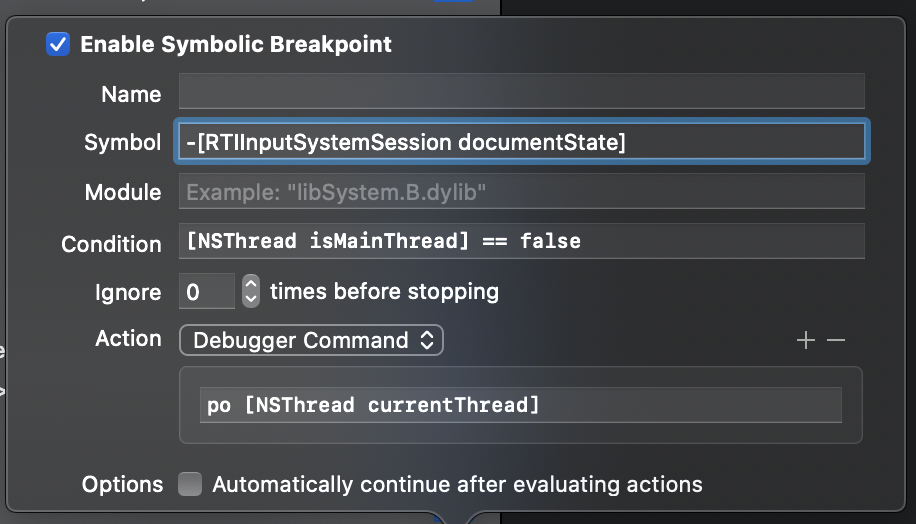Remove the breakpoint action with minus icon

pyautogui.click(x=836, y=341)
